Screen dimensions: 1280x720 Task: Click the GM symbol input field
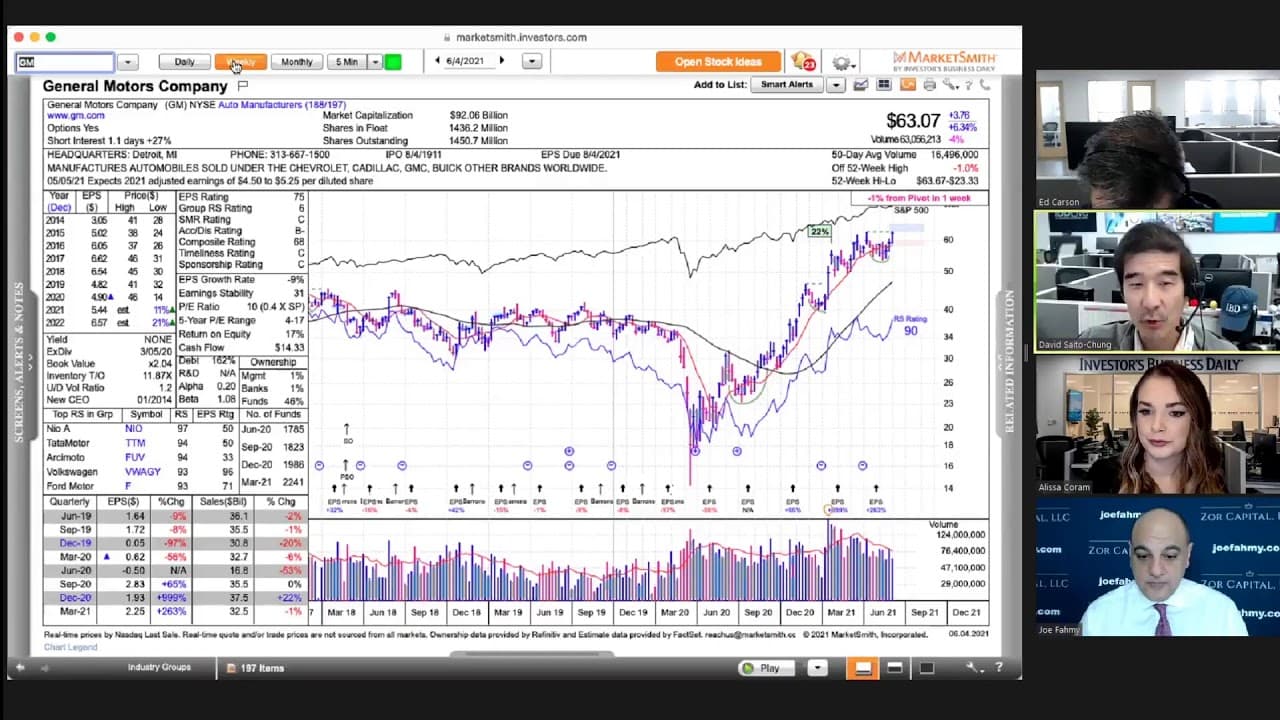pos(65,62)
